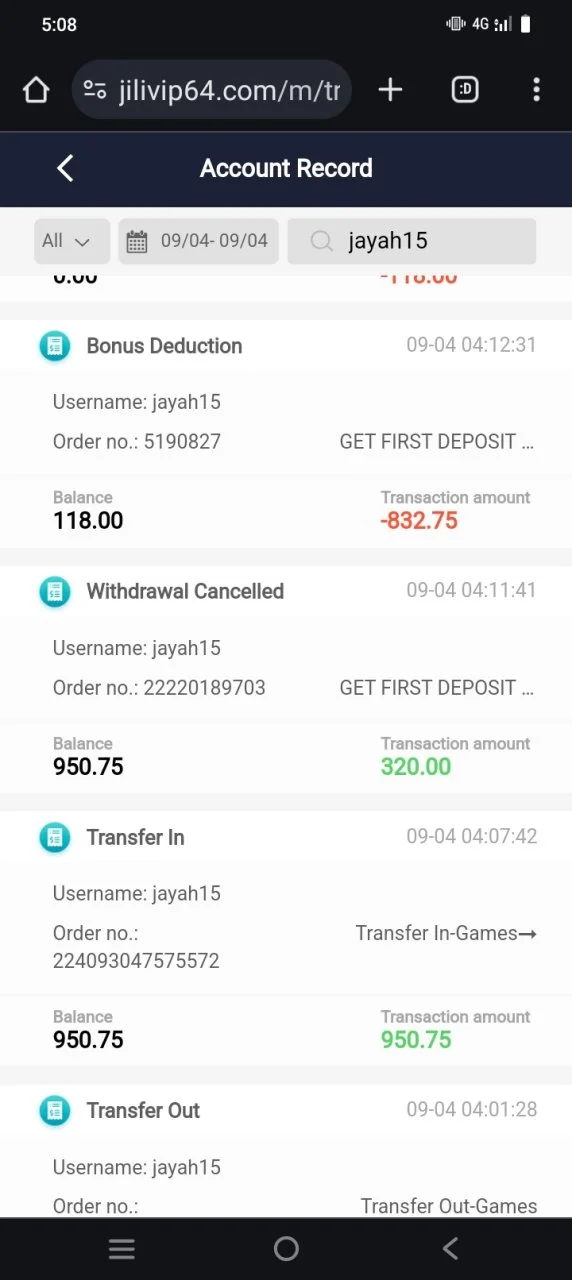The image size is (572, 1280).
Task: Click the Withdrawal Cancelled record icon
Action: (x=55, y=592)
